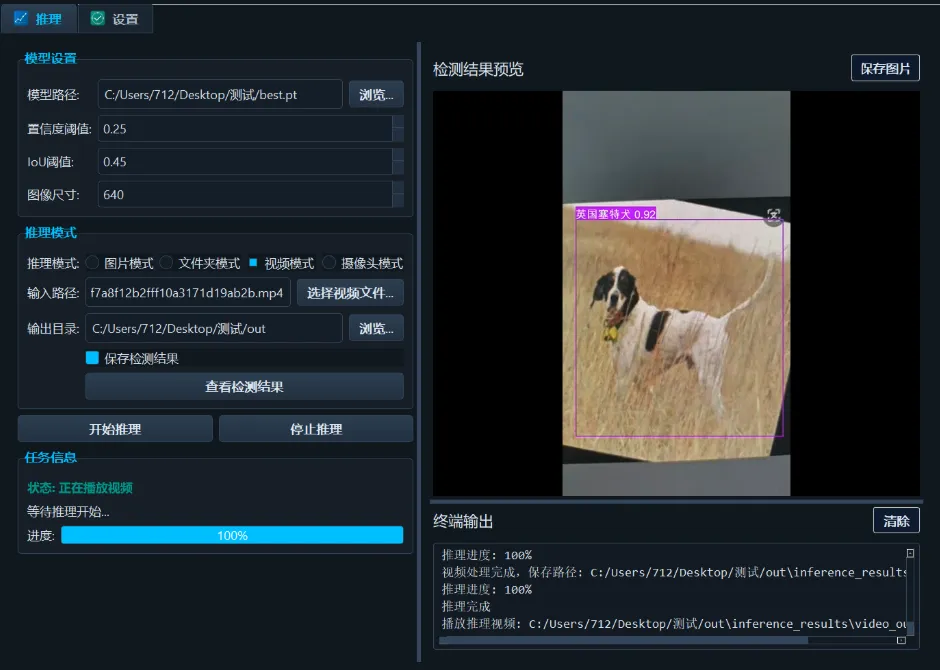Click the 输入路径 field with the mp4 file
This screenshot has height=670, width=940.
(188, 293)
